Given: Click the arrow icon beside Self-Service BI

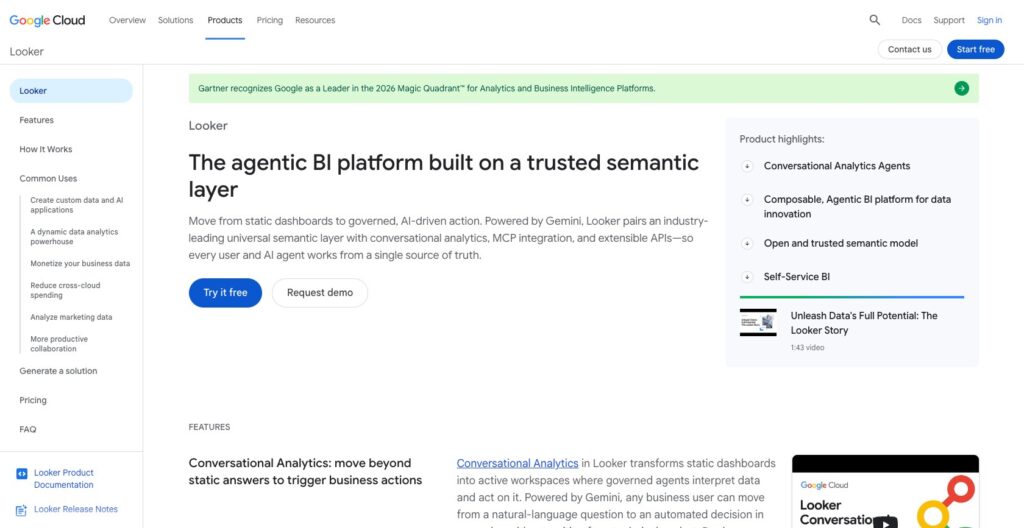Looking at the screenshot, I should click(x=747, y=277).
